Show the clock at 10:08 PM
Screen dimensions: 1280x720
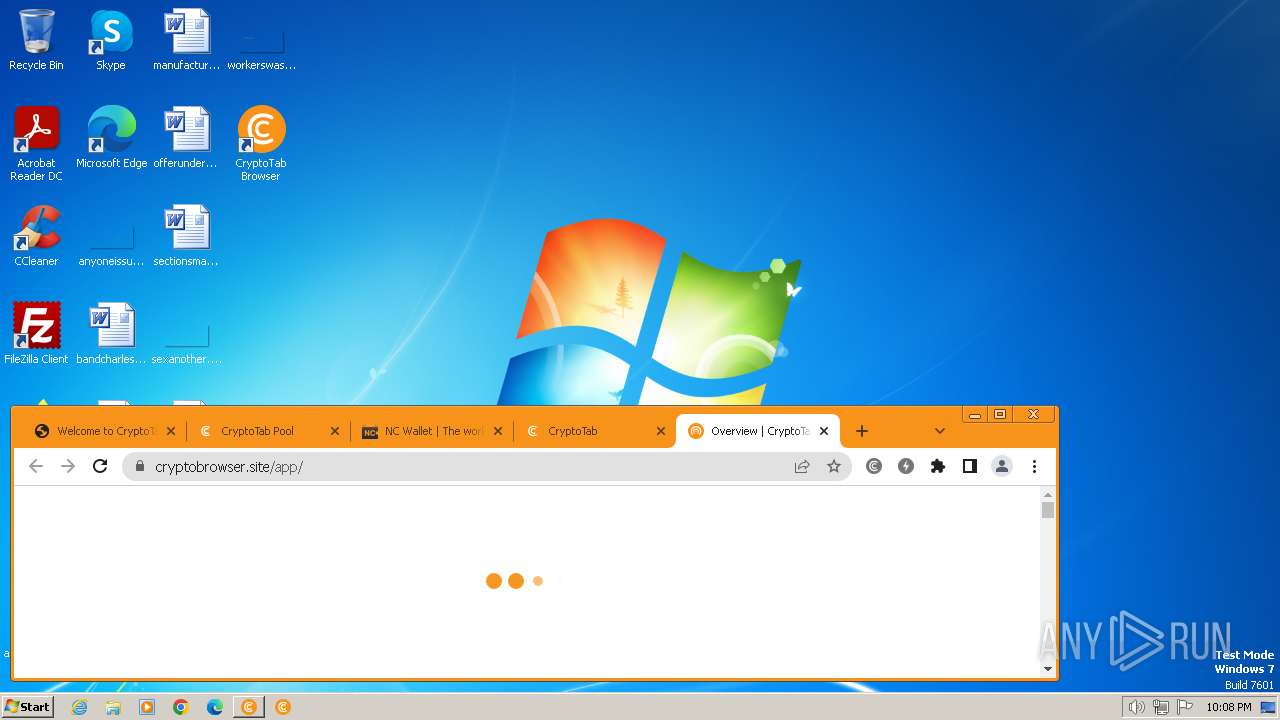[x=1229, y=707]
